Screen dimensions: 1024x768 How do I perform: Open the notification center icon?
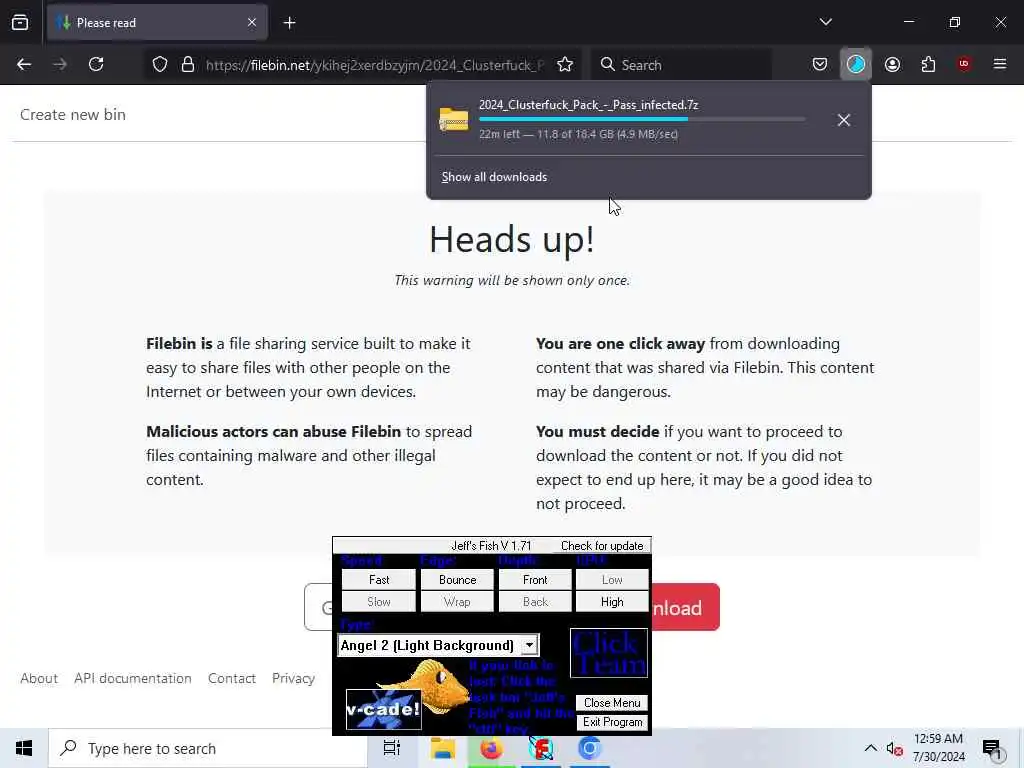(x=992, y=749)
